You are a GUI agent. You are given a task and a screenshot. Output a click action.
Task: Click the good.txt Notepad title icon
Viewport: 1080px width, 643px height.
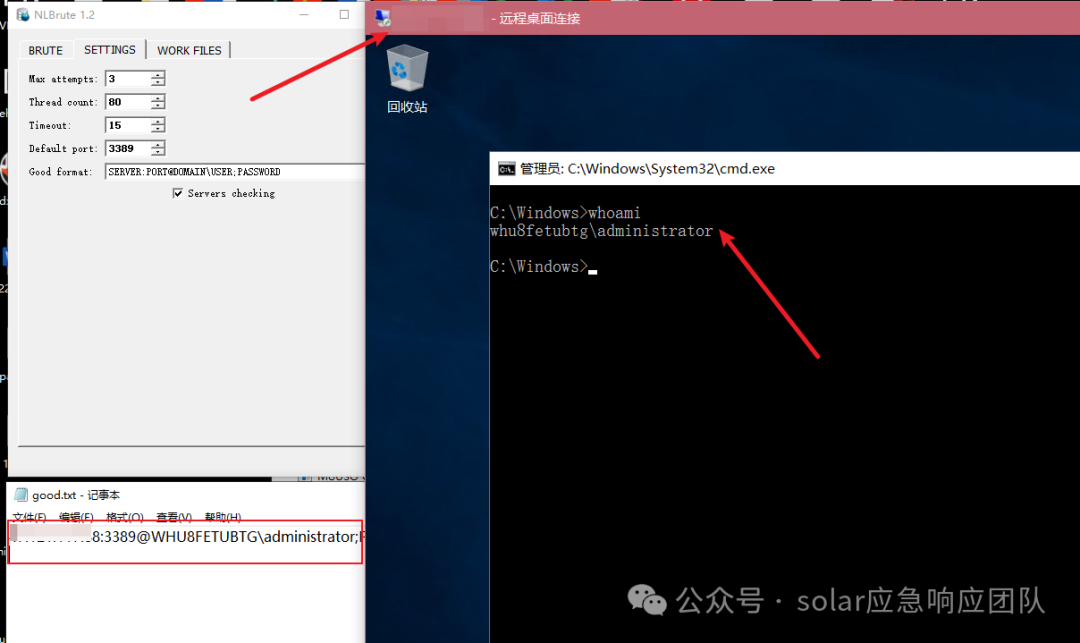coord(21,495)
